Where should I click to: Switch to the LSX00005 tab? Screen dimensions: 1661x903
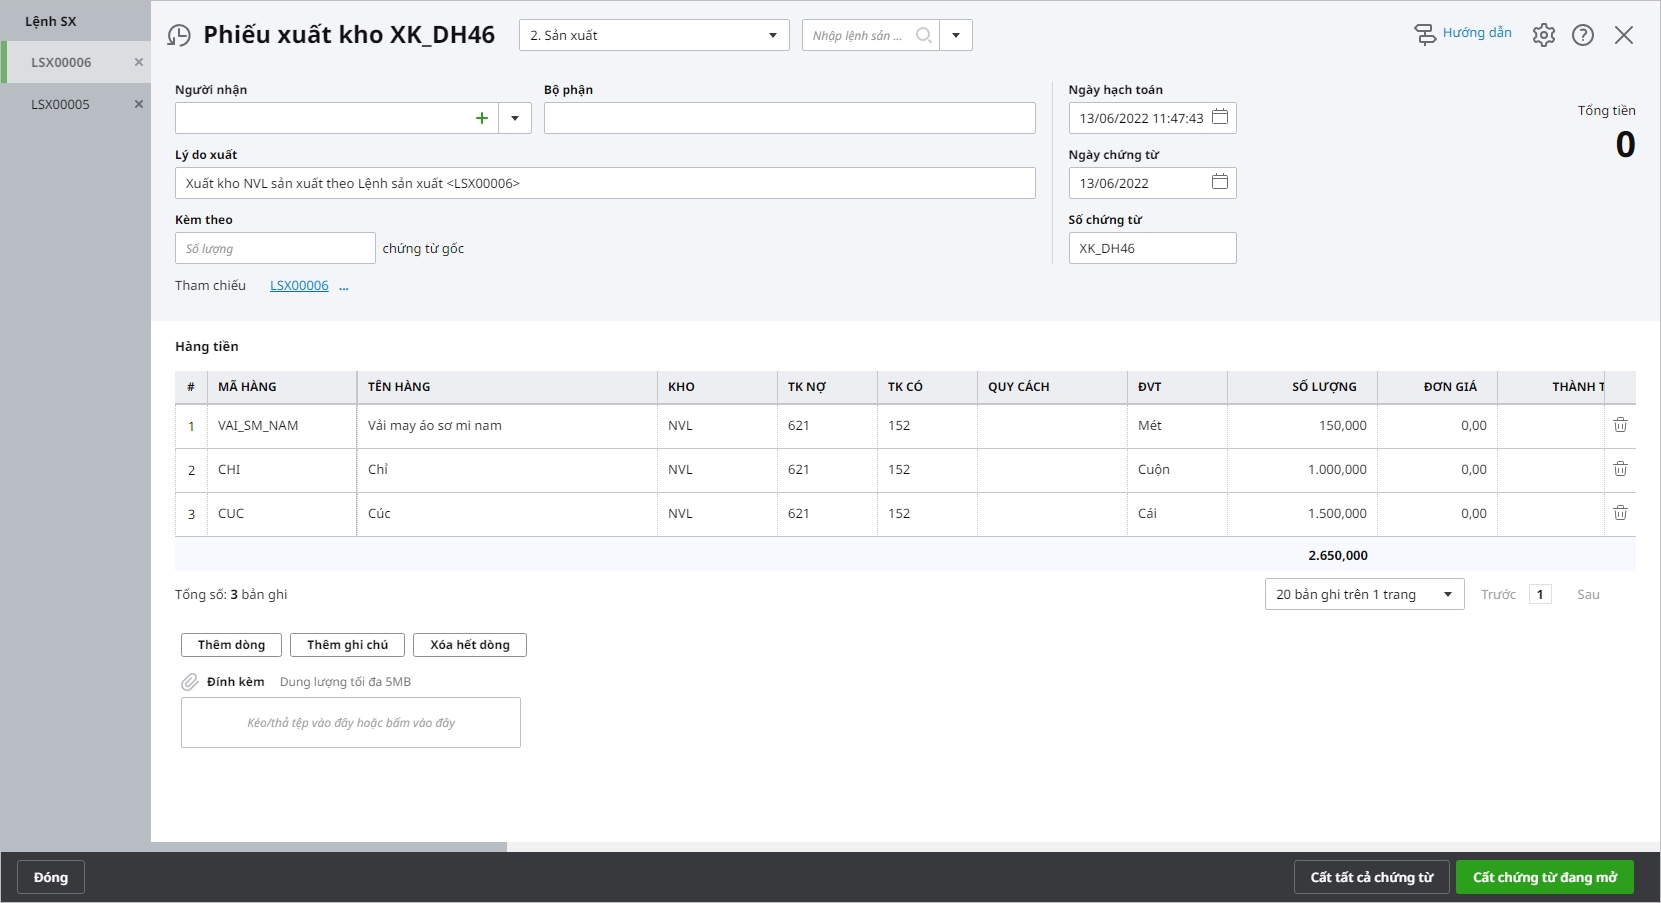[x=61, y=104]
